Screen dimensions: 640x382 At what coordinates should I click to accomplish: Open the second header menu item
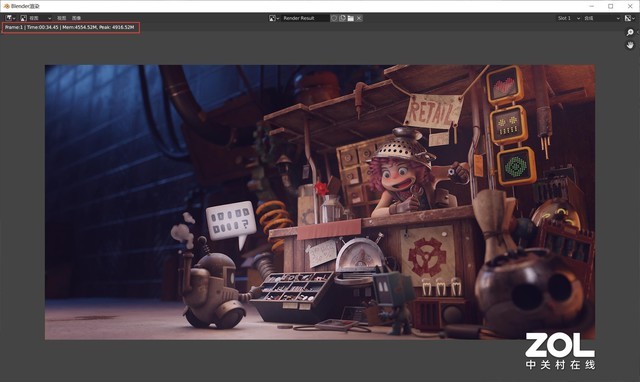tap(61, 18)
